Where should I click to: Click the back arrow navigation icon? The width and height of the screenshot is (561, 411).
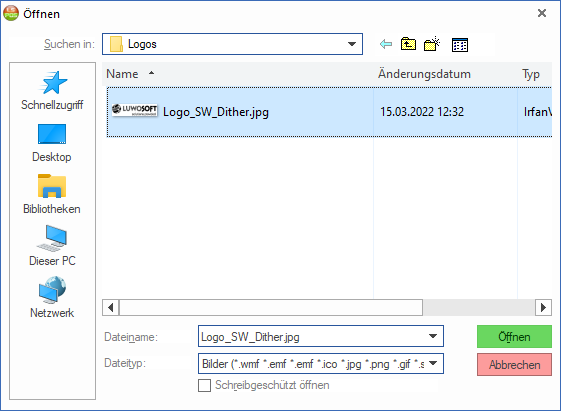point(386,44)
